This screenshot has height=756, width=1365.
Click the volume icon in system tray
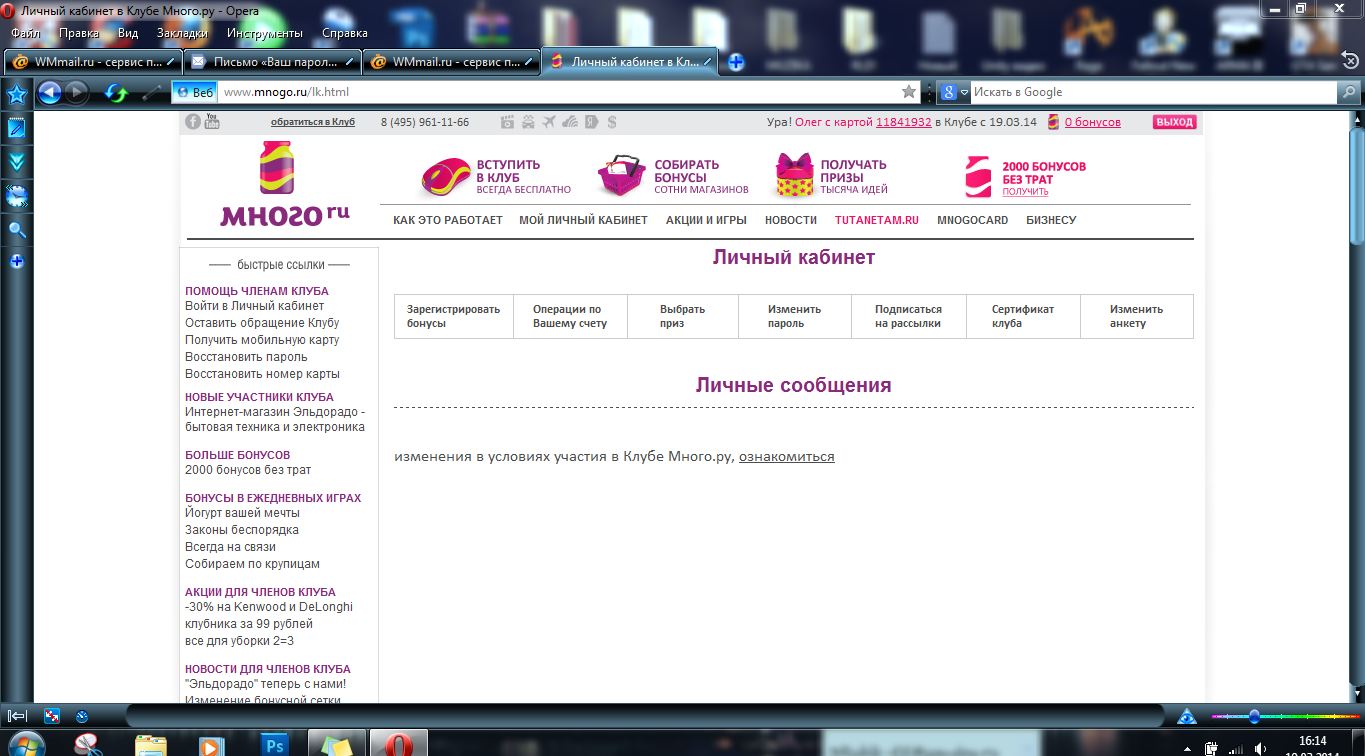(1262, 747)
